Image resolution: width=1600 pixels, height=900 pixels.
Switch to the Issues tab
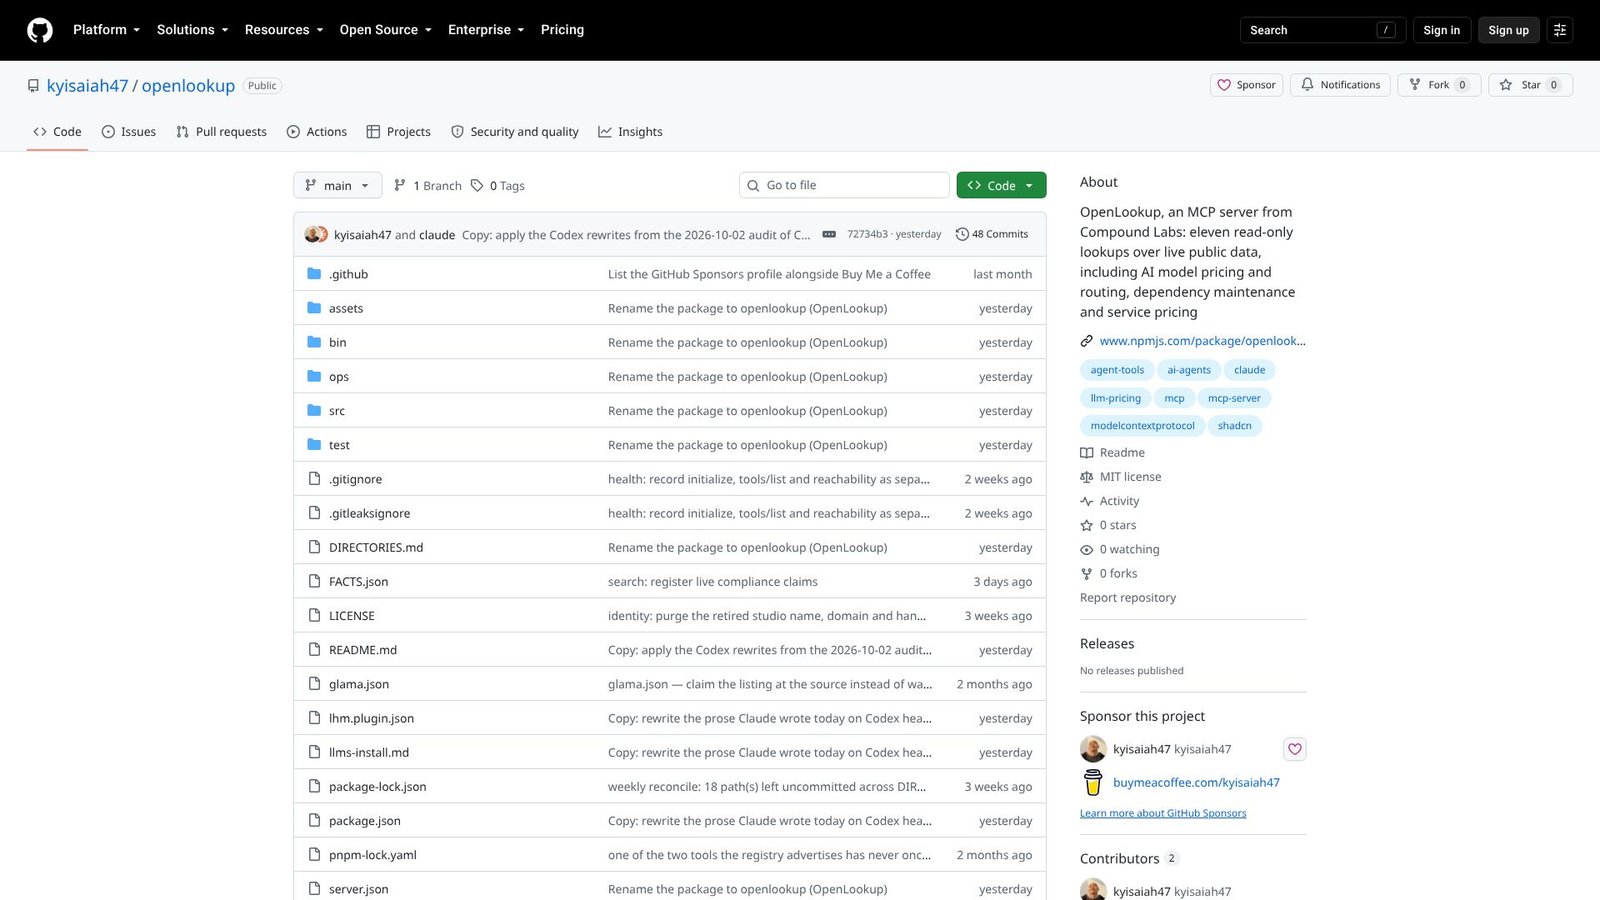[129, 132]
